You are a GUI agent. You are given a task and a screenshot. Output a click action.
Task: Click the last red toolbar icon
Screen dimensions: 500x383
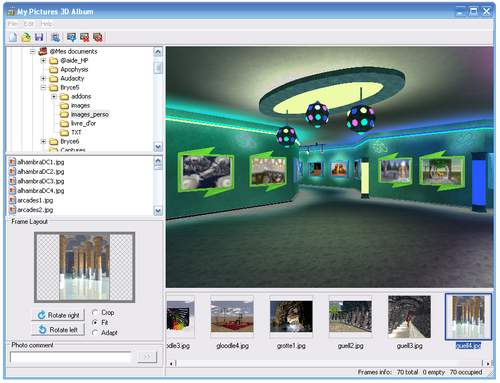click(98, 37)
